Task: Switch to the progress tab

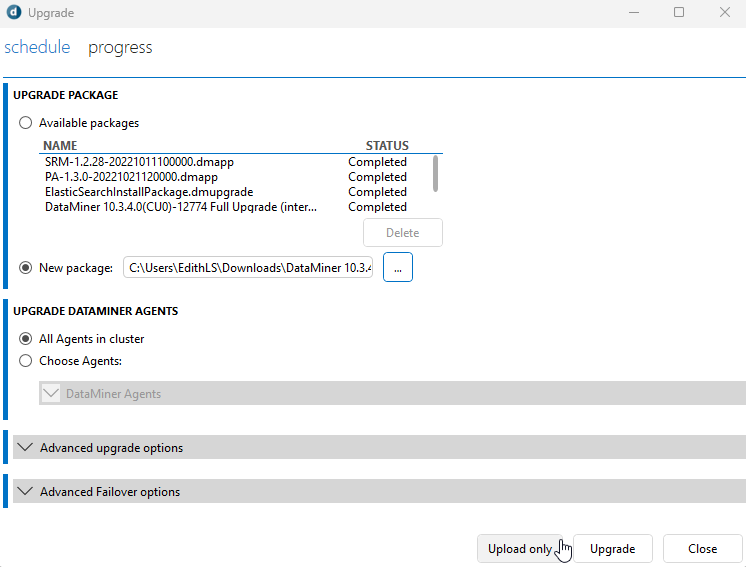Action: click(x=120, y=47)
